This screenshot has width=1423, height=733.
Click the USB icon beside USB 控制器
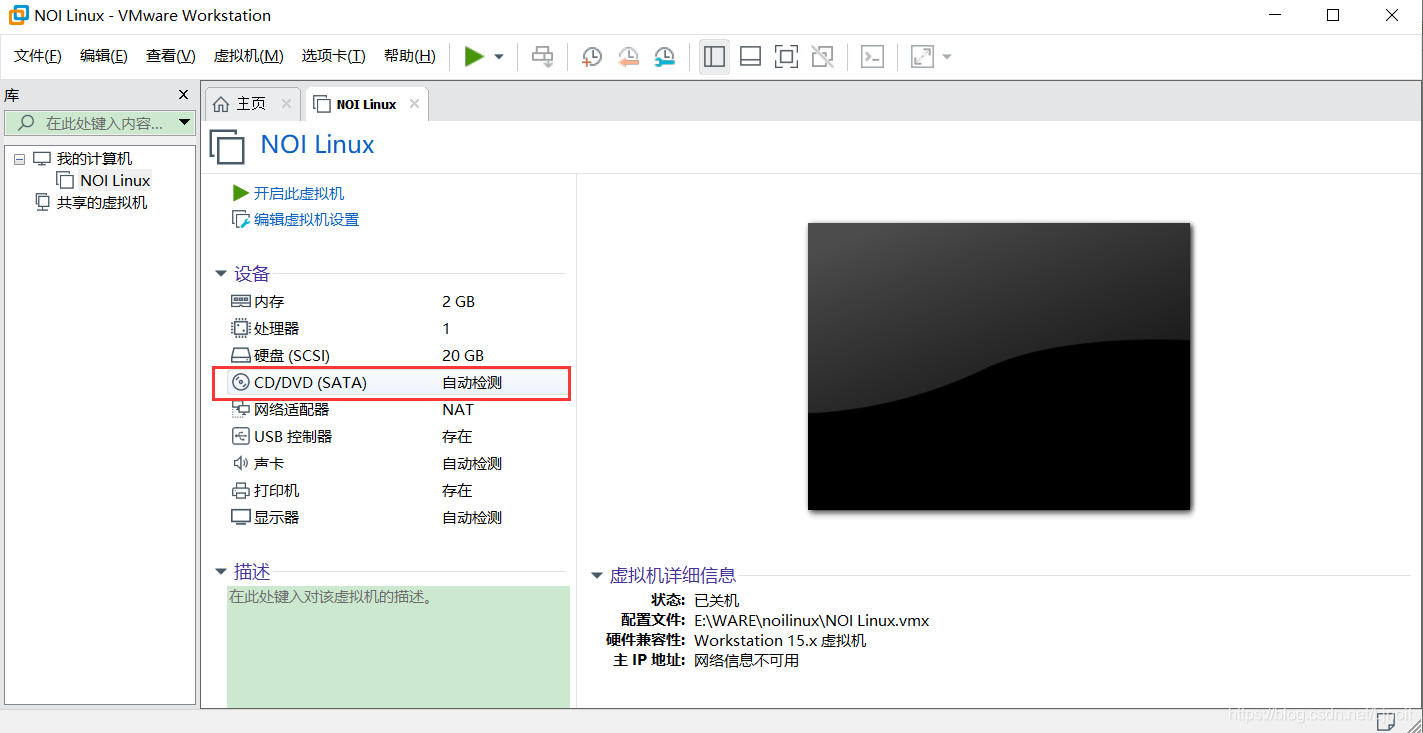(x=240, y=437)
